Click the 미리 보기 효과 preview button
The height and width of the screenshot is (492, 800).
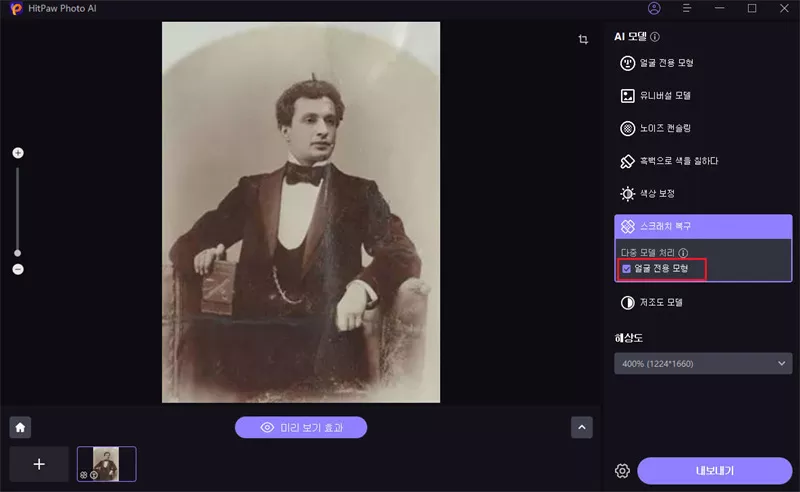coord(301,427)
